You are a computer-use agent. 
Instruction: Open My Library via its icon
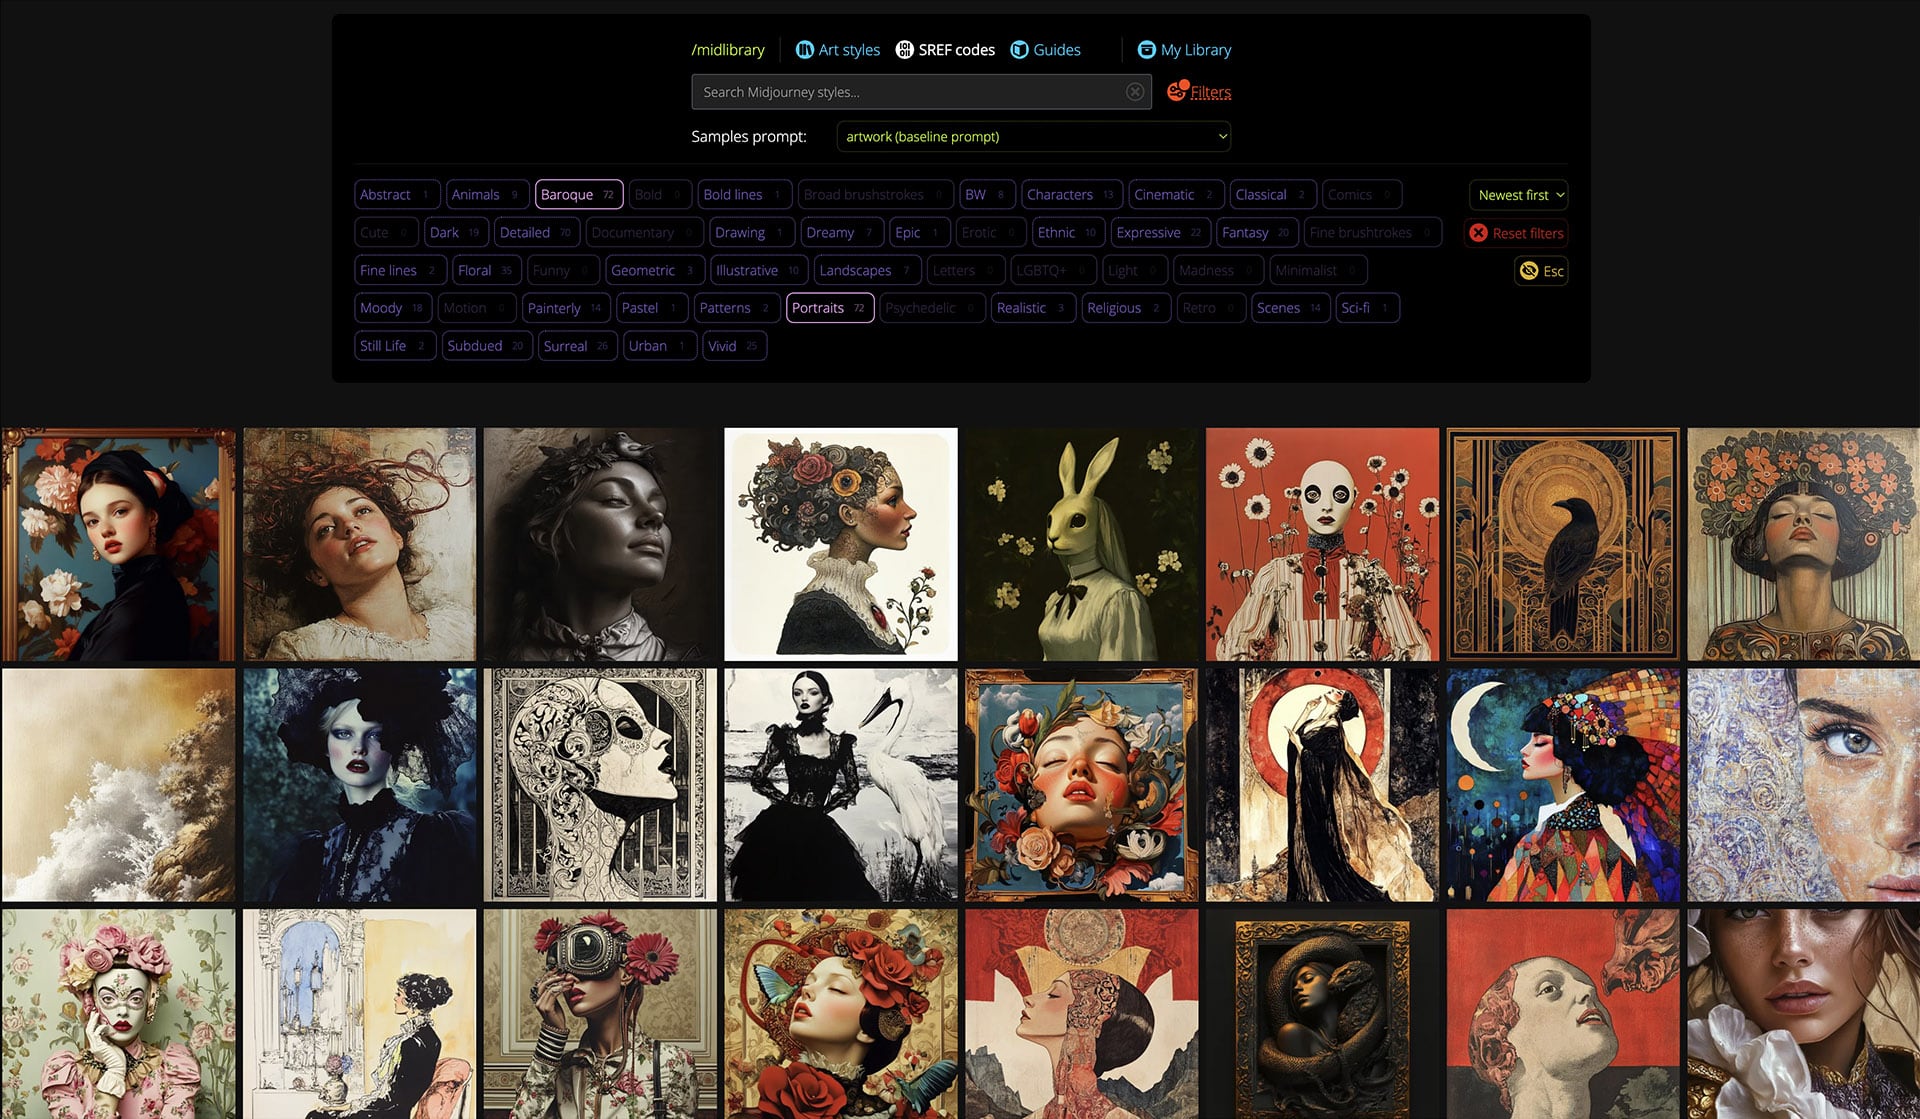click(1146, 50)
